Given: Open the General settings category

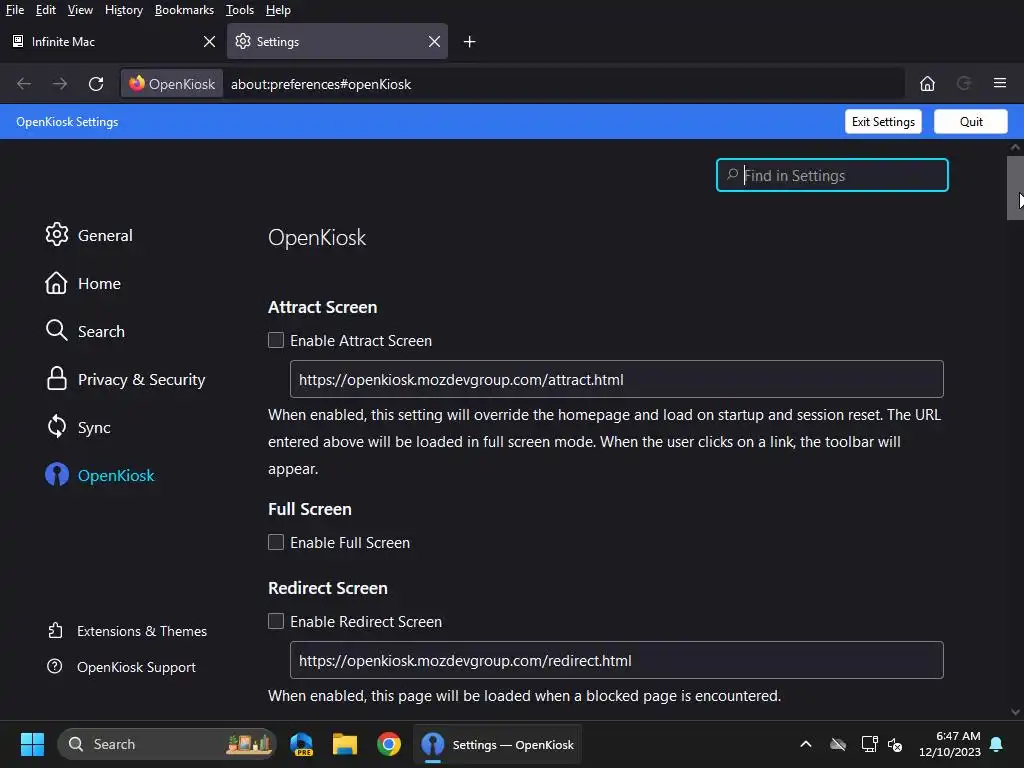Looking at the screenshot, I should click(x=89, y=235).
